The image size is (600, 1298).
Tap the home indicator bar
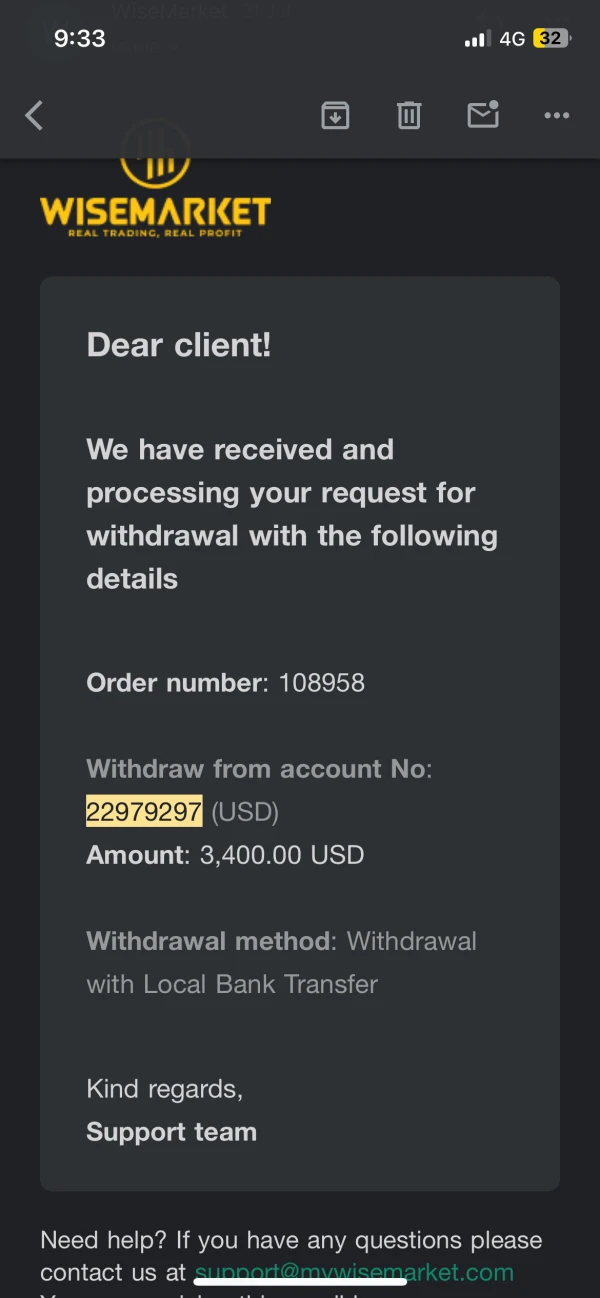[300, 1281]
